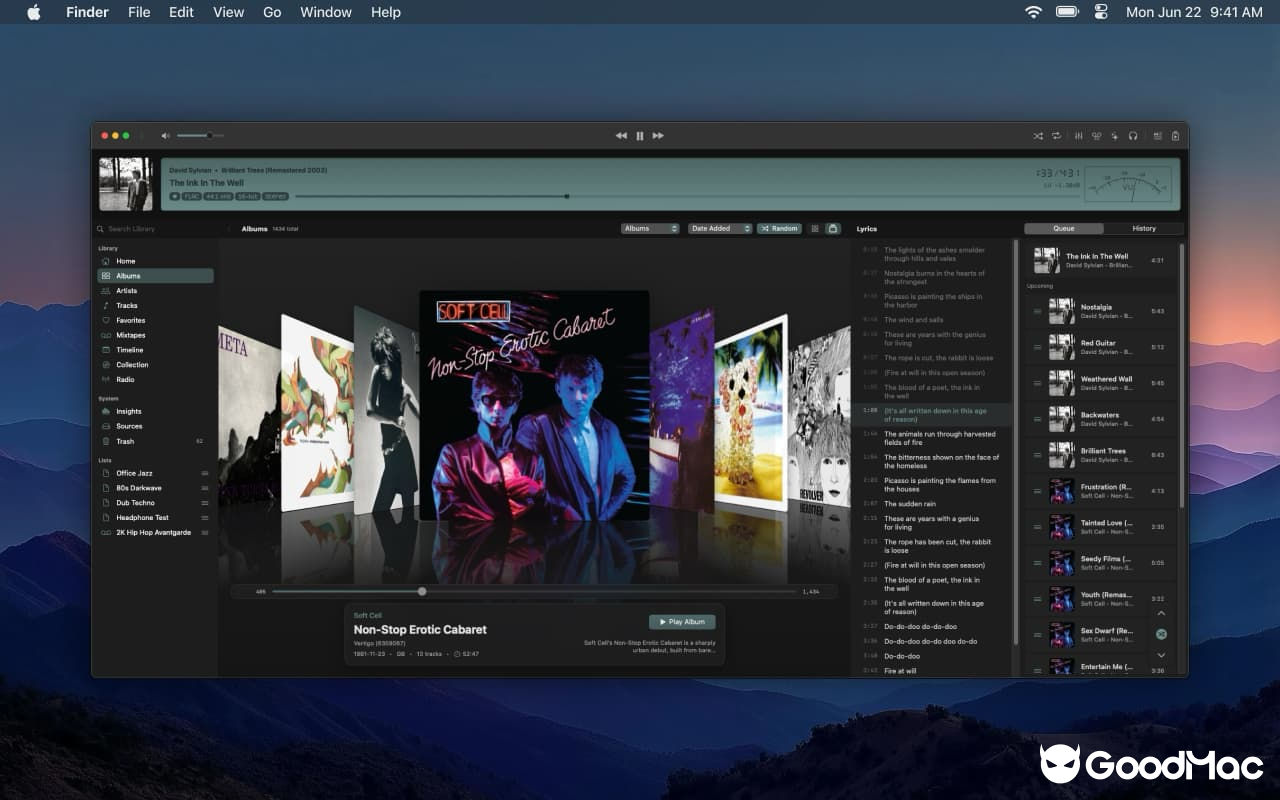Click Nostalgia in the queue
Viewport: 1280px width, 800px height.
coord(1100,311)
